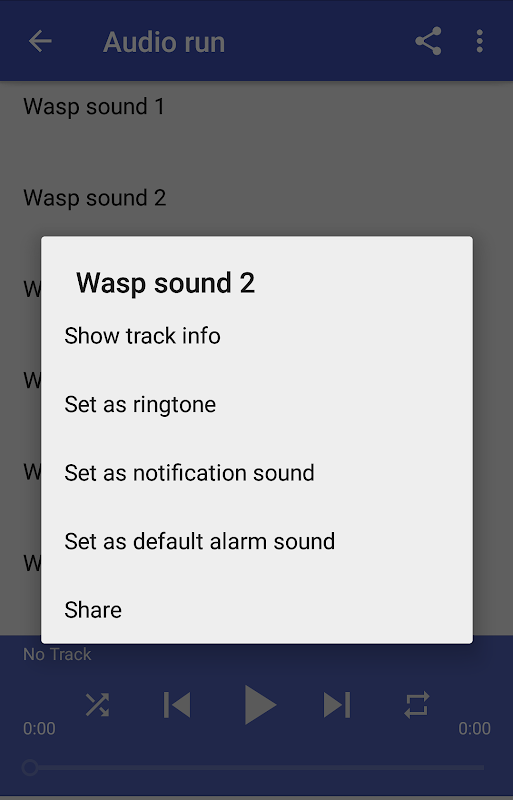The width and height of the screenshot is (513, 800).
Task: Select Set as default alarm sound
Action: (257, 541)
